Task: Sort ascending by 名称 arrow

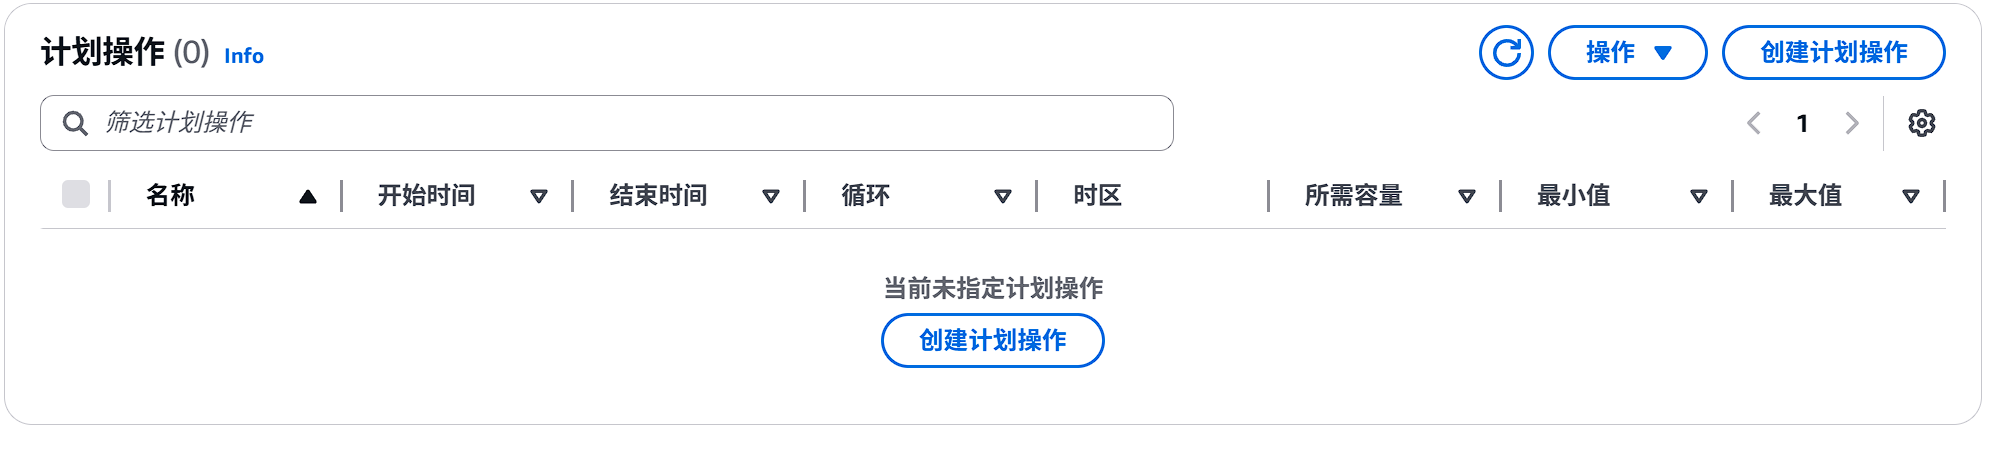Action: pyautogui.click(x=308, y=197)
